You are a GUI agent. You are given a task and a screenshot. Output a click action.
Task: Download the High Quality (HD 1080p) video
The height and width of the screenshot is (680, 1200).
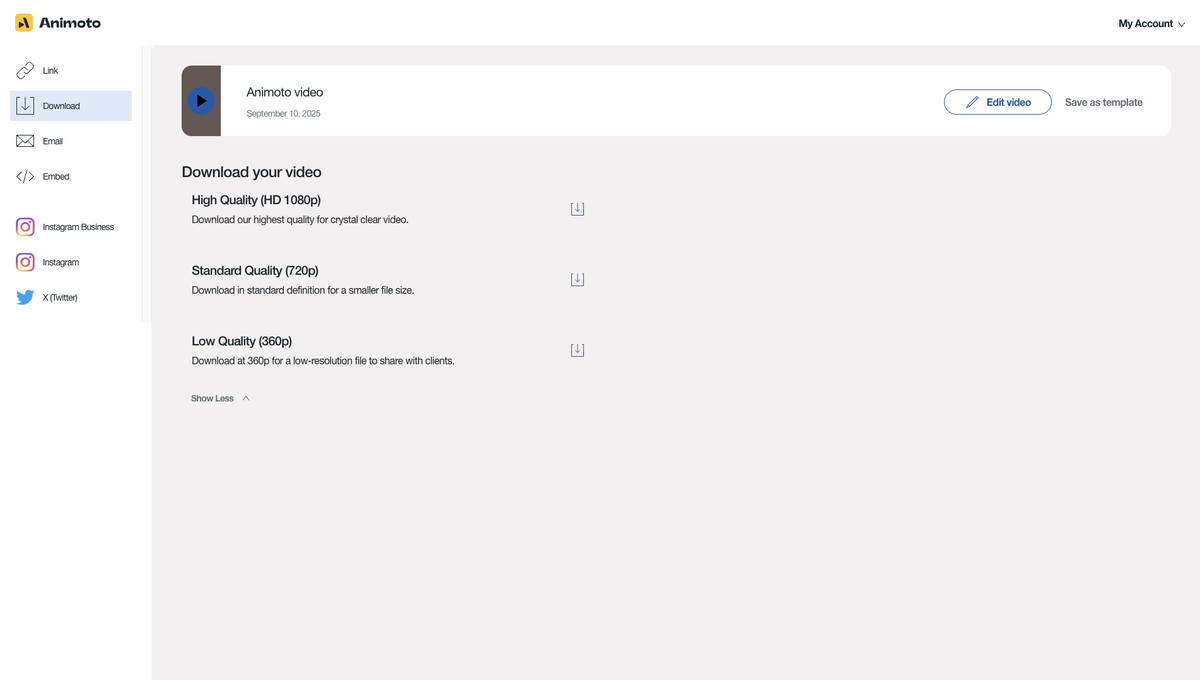pos(577,208)
